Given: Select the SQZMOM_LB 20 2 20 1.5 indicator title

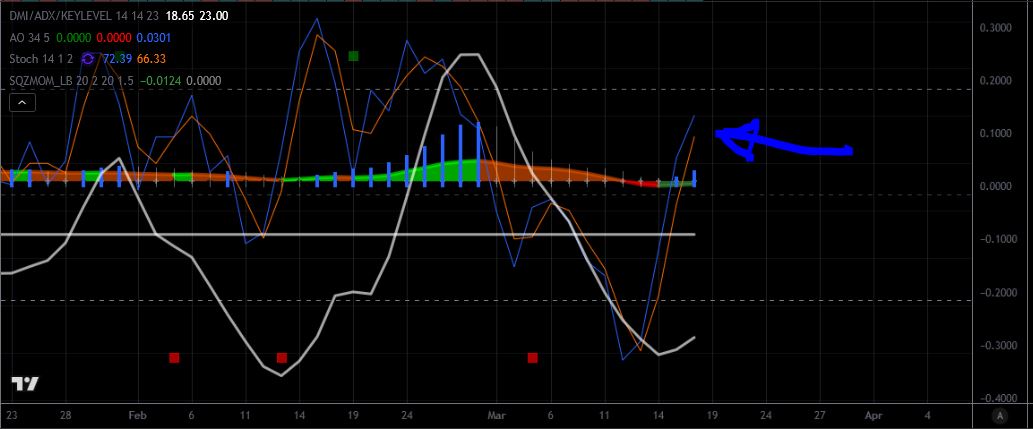Looking at the screenshot, I should 71,81.
